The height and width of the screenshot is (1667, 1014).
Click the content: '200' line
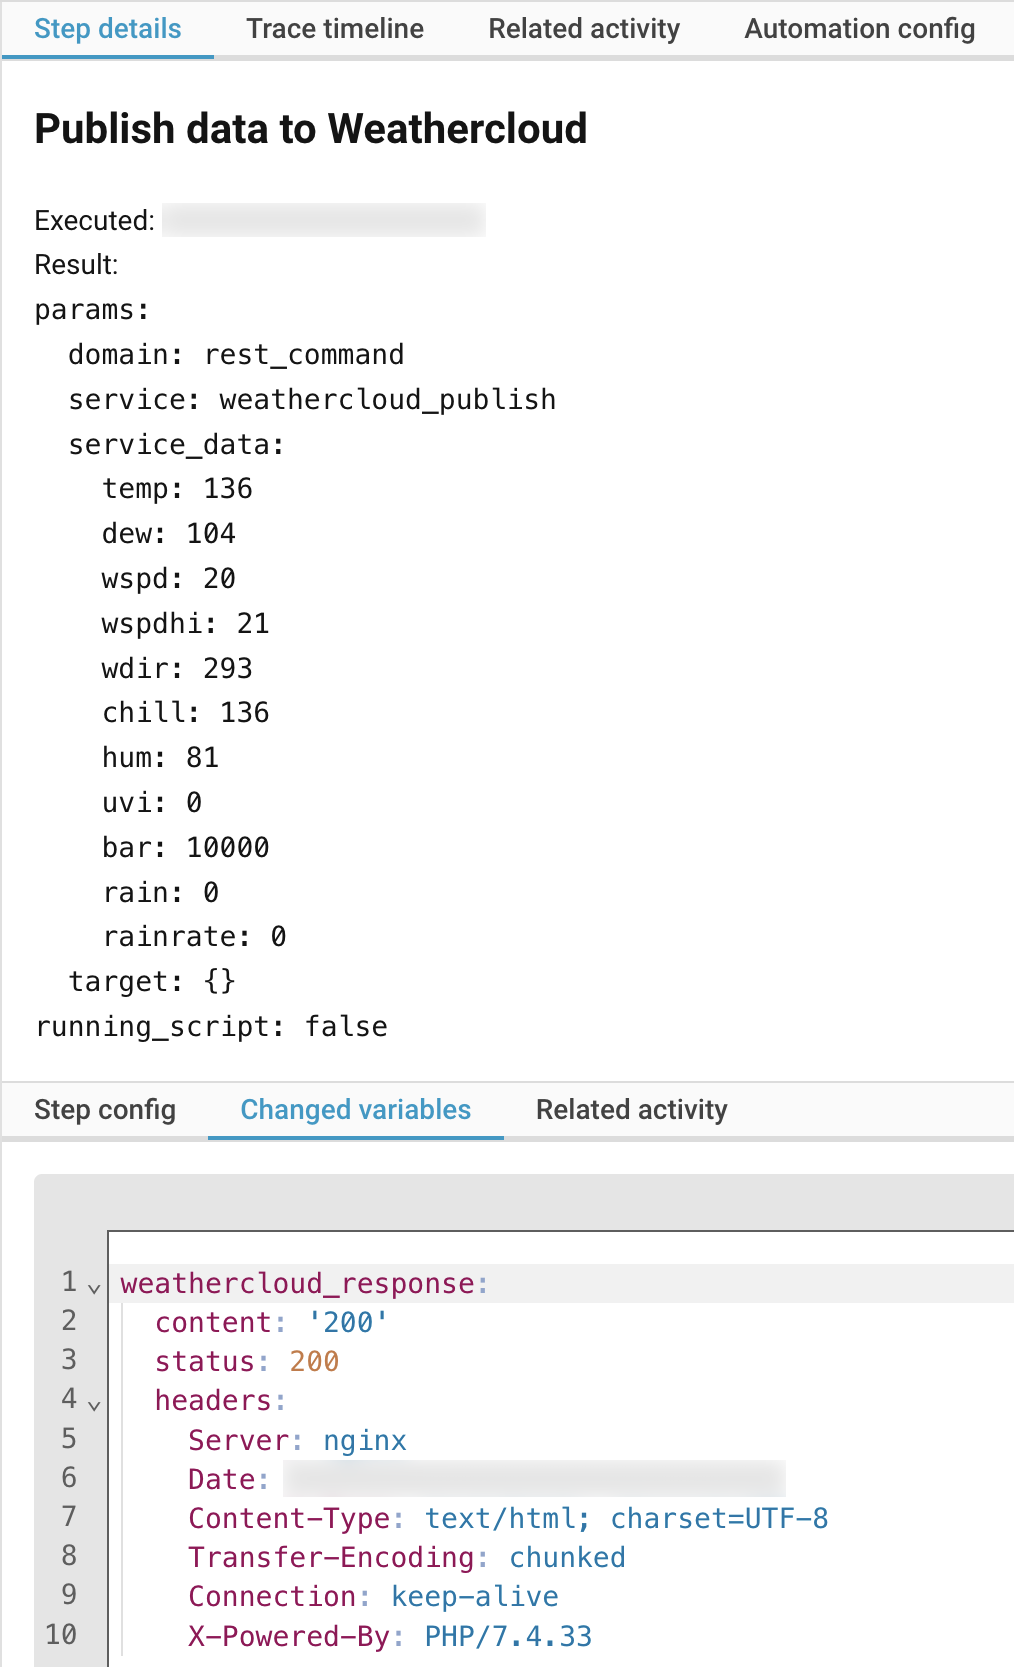click(x=272, y=1323)
